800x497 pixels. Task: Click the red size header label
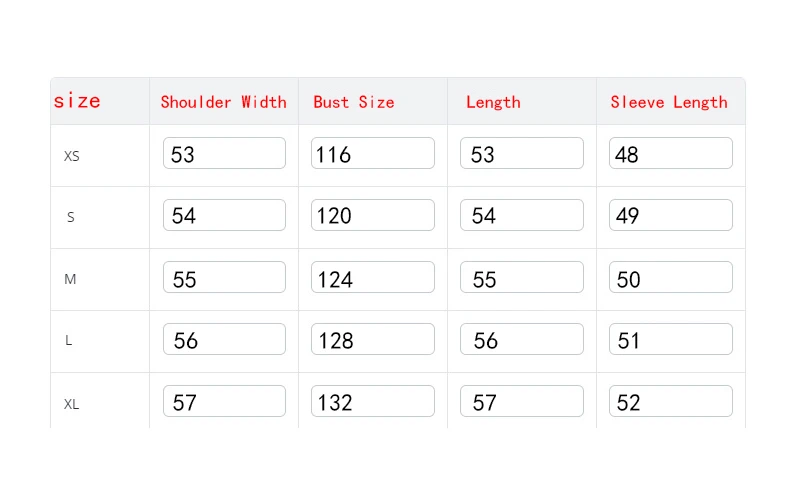77,101
